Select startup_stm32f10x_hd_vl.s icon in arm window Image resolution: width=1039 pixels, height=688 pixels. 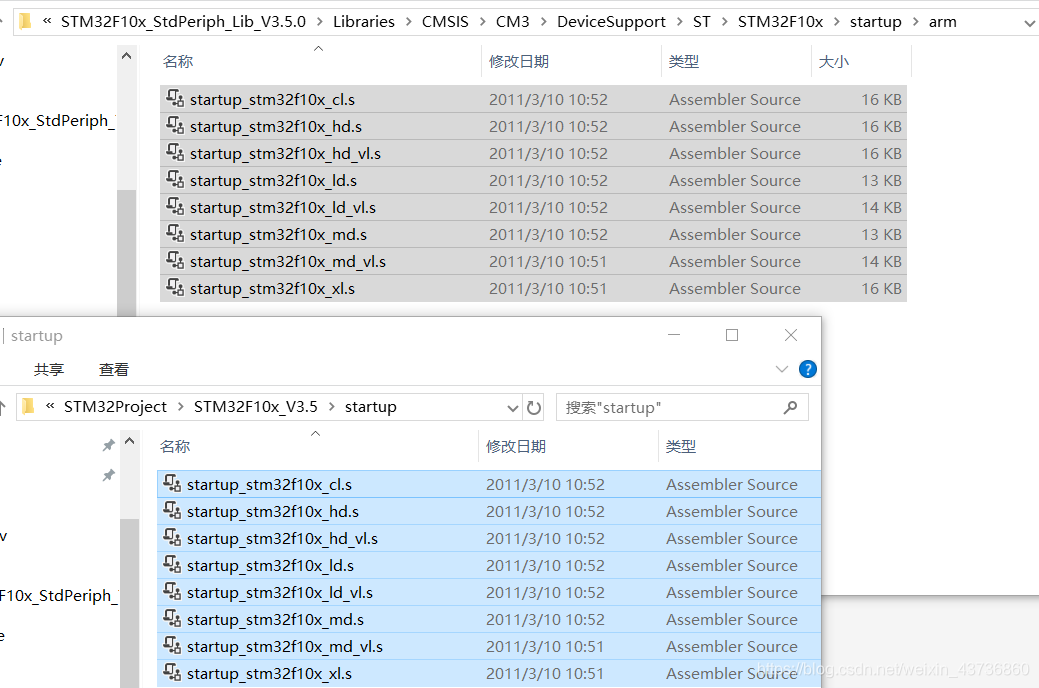pyautogui.click(x=175, y=153)
